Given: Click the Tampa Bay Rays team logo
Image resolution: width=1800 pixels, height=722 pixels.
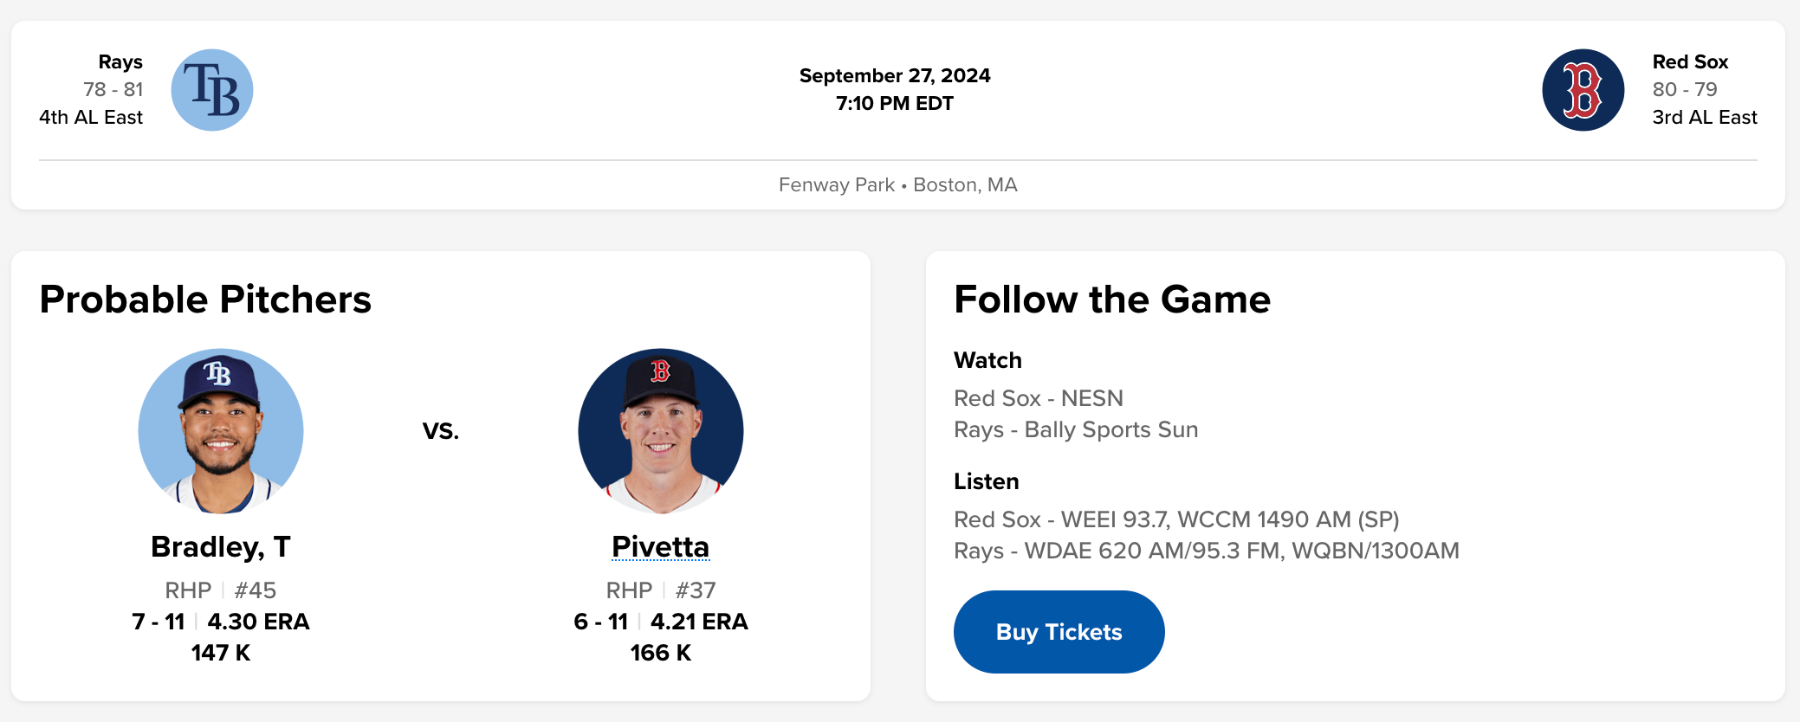Looking at the screenshot, I should point(212,90).
